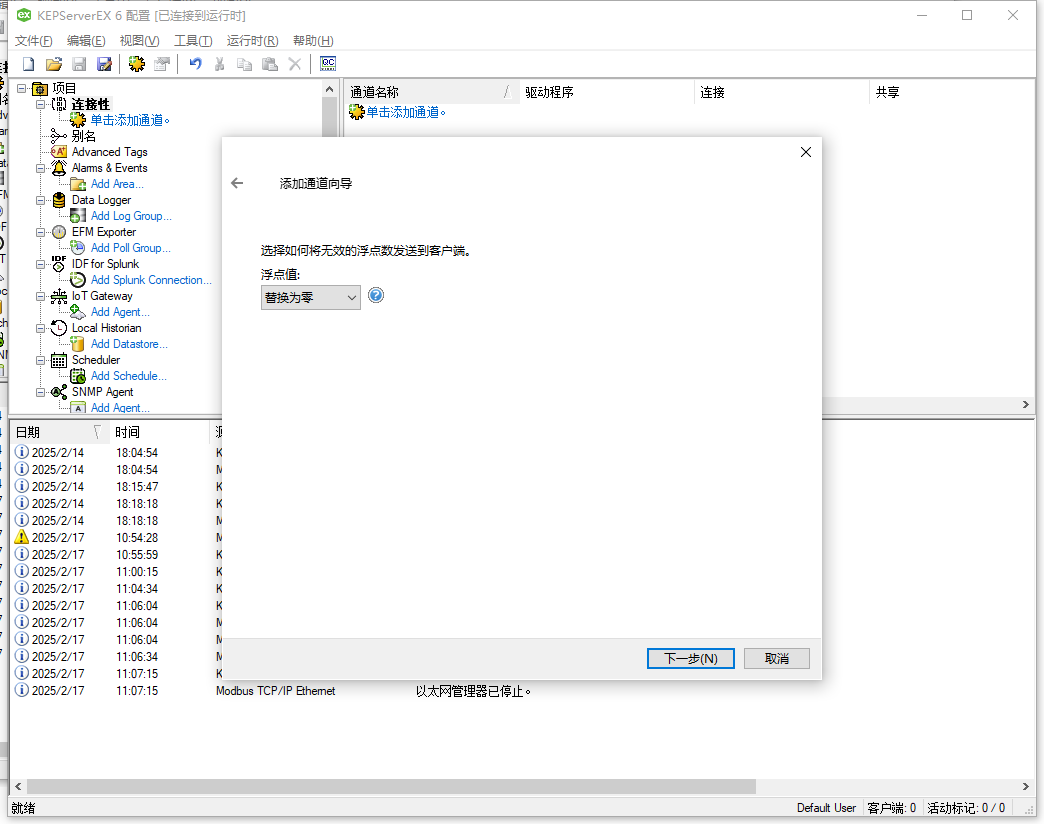
Task: Collapse the Local Historian node
Action: 41,328
